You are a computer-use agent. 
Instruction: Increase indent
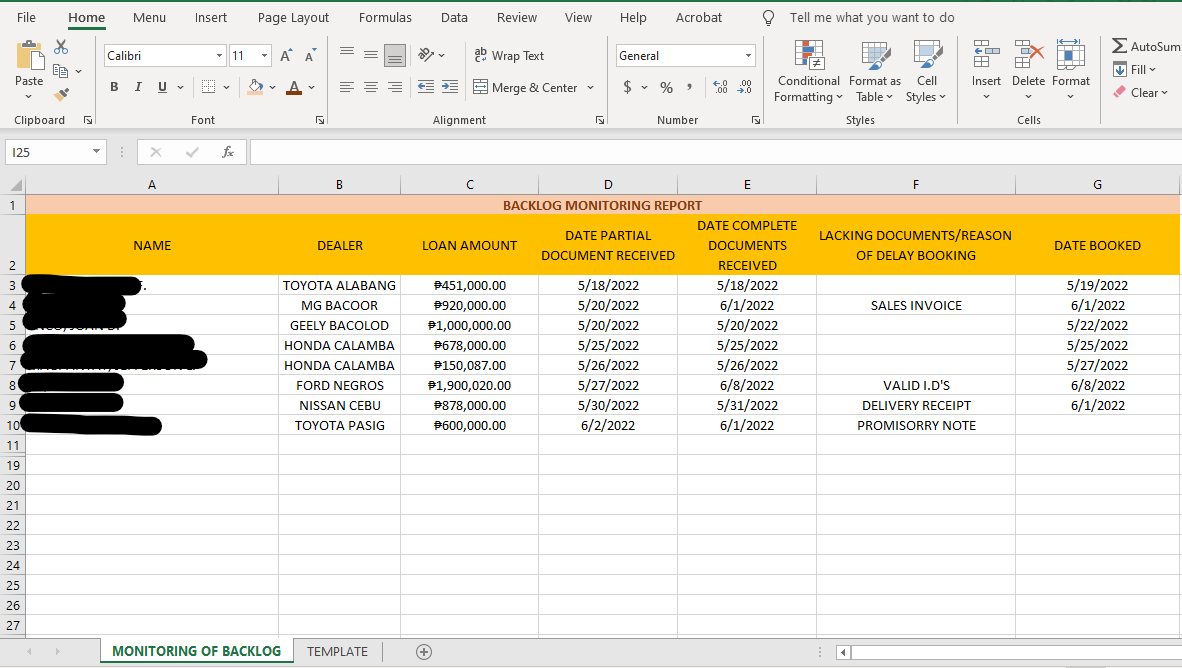[x=450, y=87]
